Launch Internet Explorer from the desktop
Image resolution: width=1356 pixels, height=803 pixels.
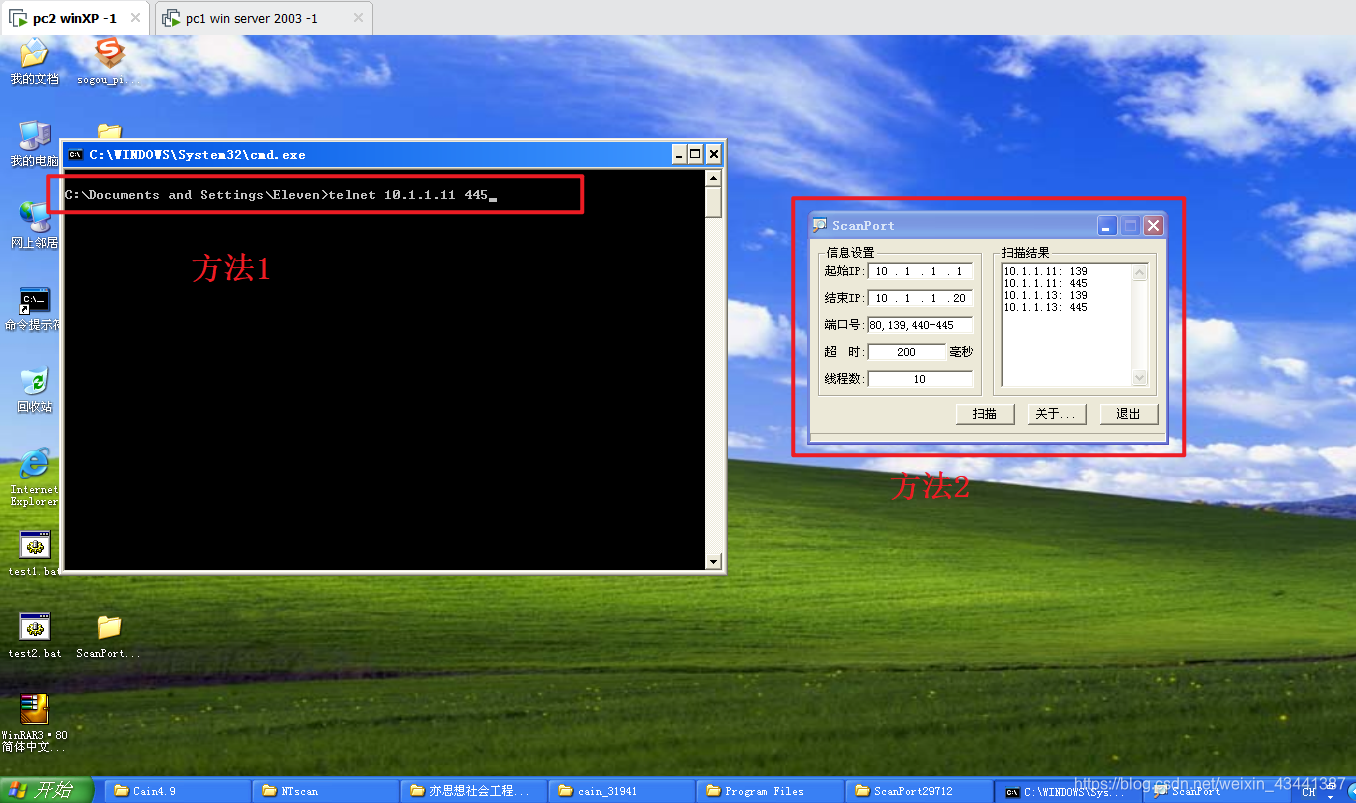tap(34, 478)
